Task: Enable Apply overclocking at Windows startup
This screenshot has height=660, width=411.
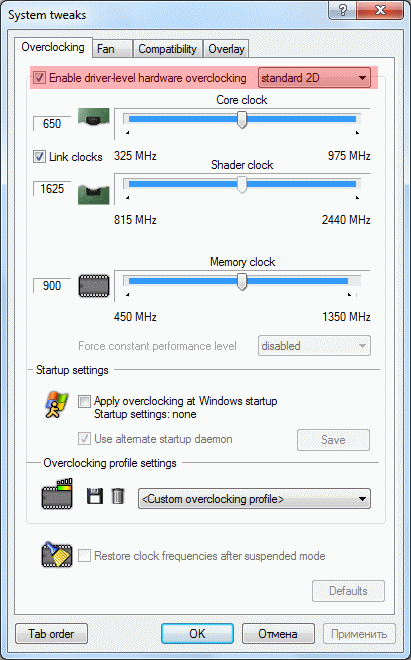Action: 84,402
